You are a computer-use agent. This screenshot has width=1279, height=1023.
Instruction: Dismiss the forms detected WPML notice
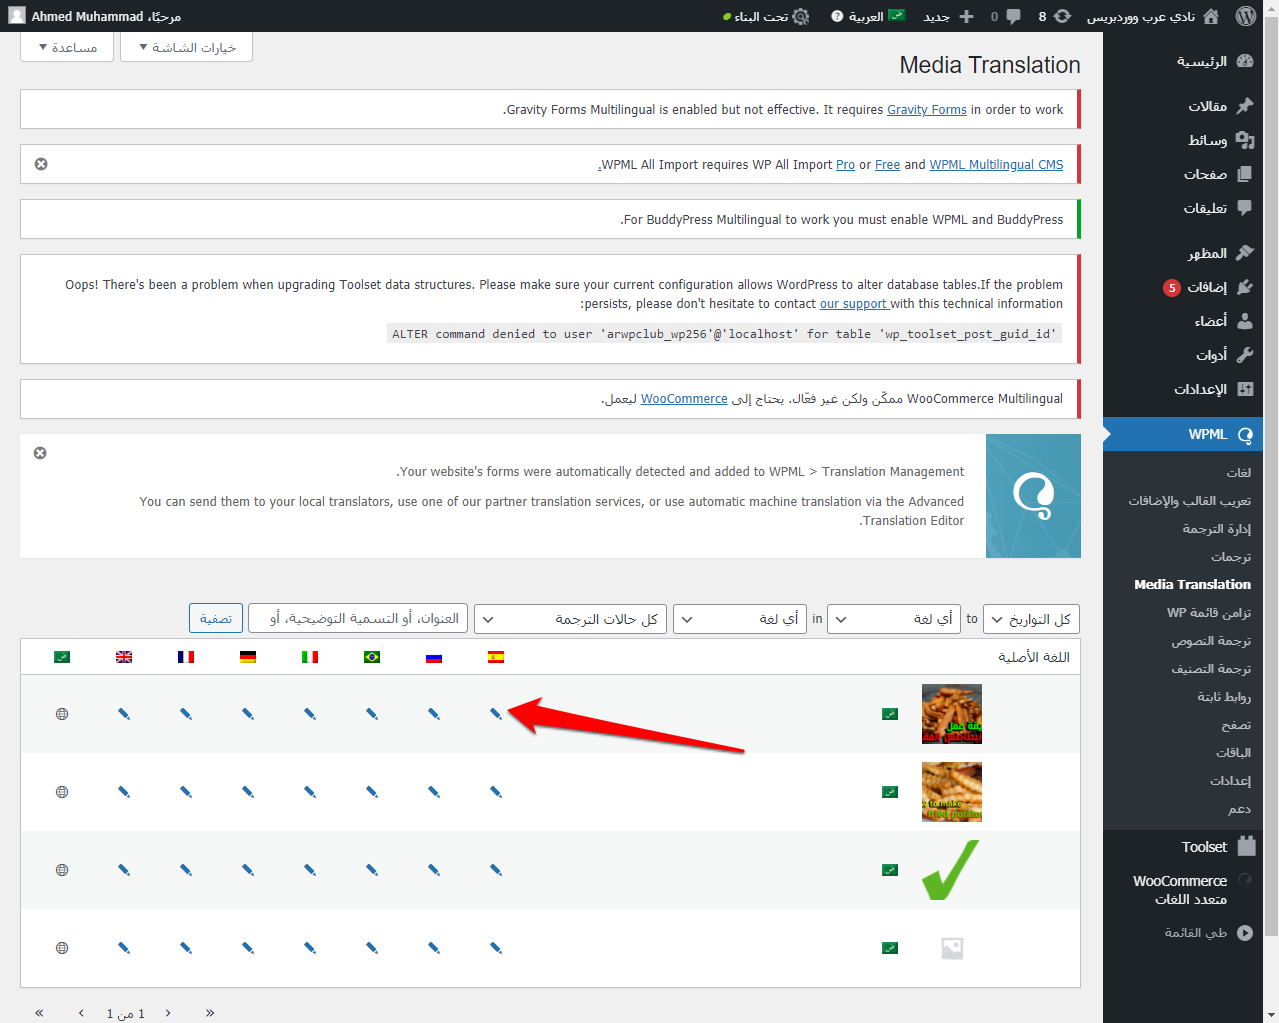pyautogui.click(x=40, y=453)
